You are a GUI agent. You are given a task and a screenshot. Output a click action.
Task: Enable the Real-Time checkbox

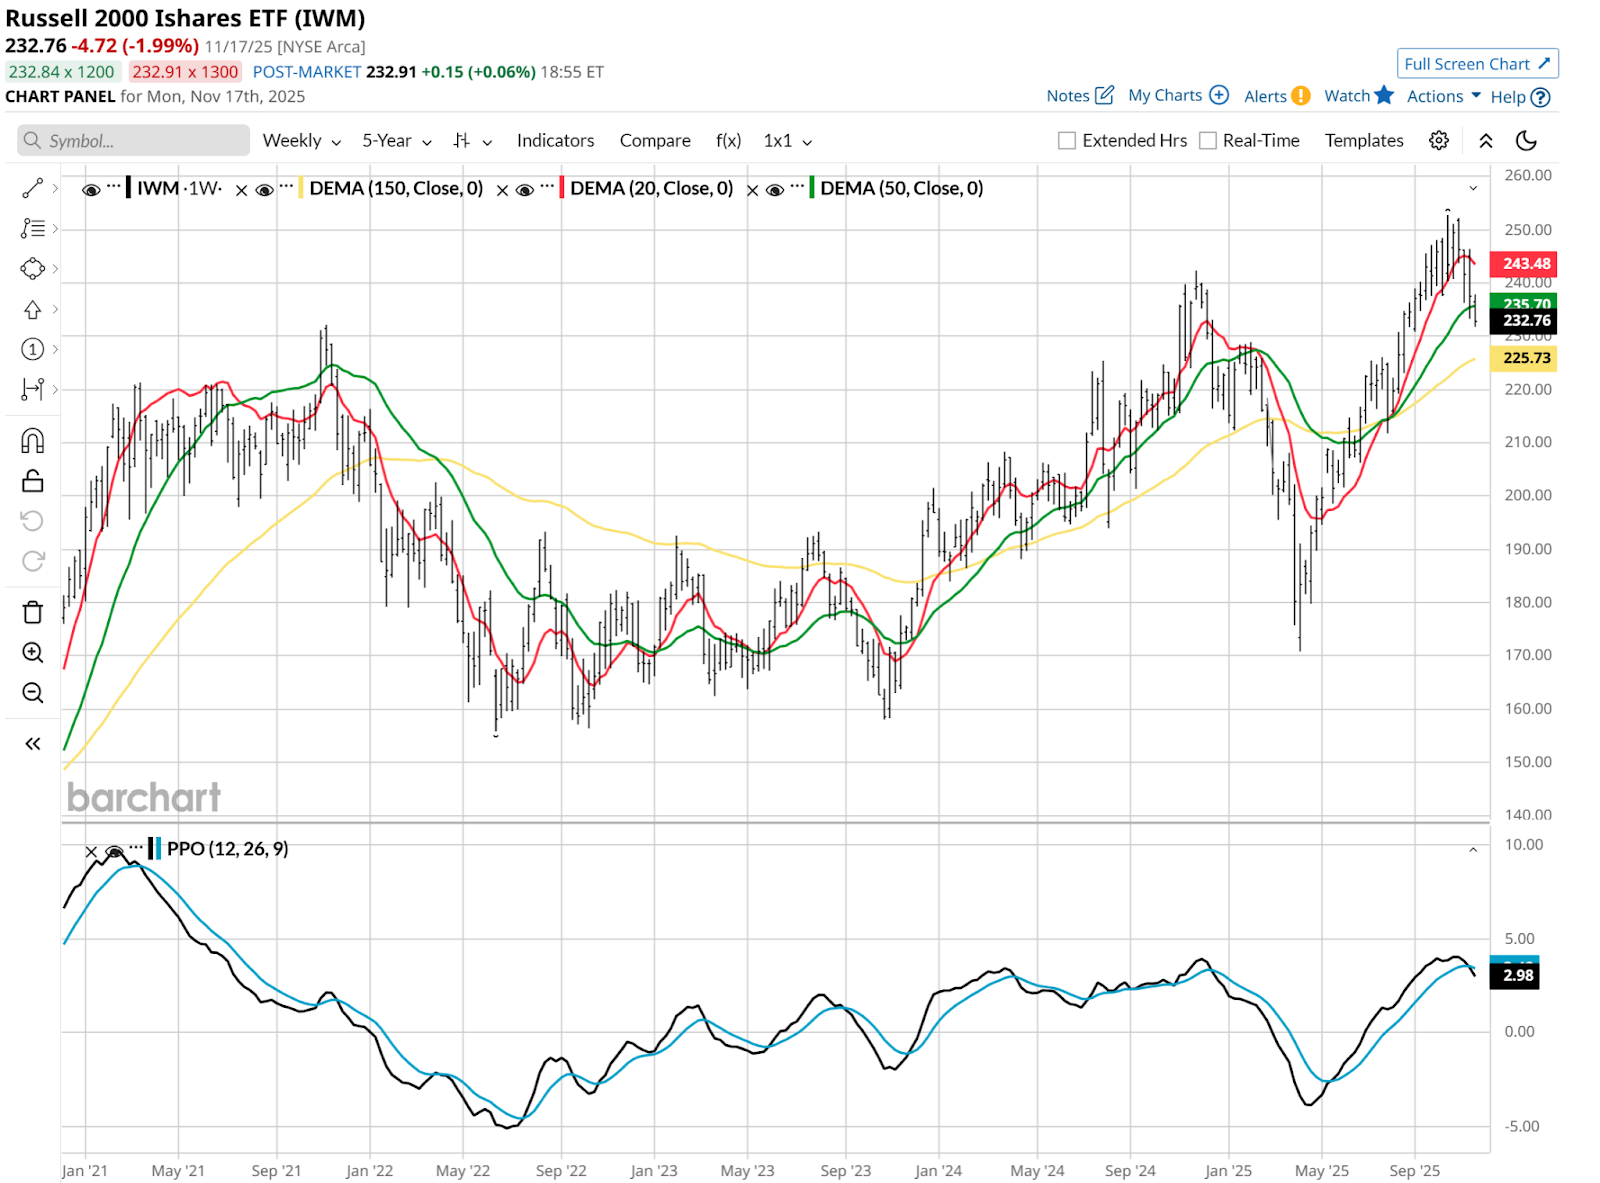click(x=1208, y=141)
